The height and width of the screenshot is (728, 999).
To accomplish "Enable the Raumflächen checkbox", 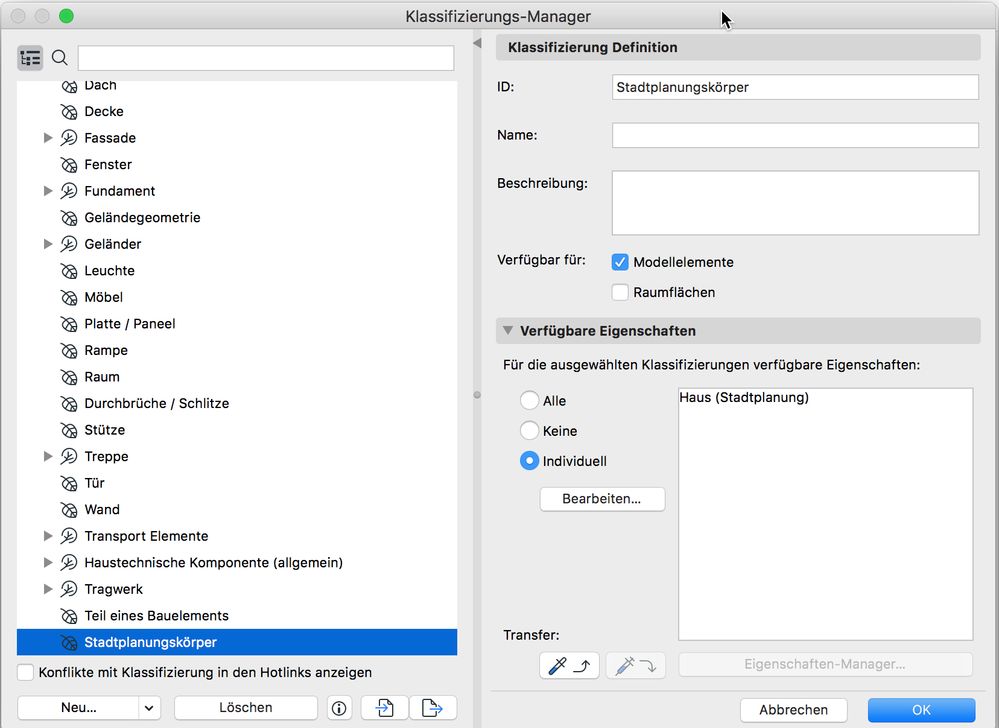I will (x=620, y=293).
